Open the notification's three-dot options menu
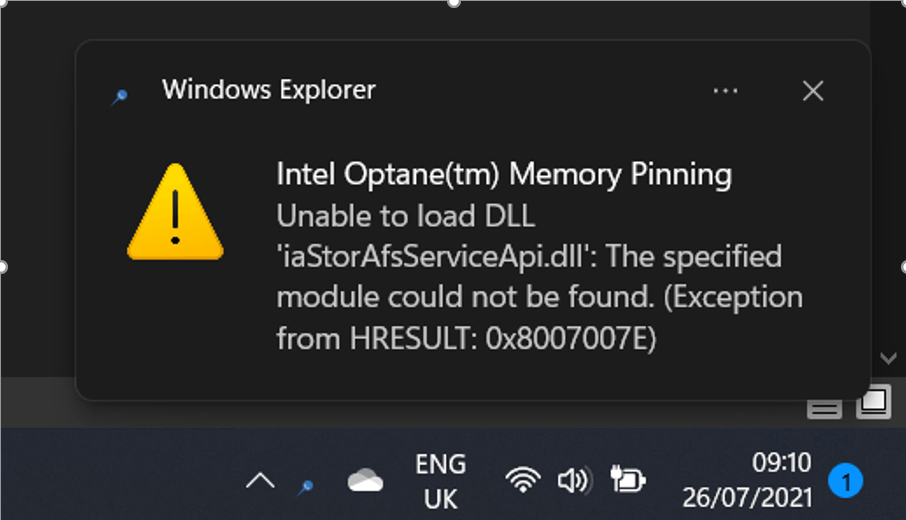This screenshot has height=520, width=906. 725,91
